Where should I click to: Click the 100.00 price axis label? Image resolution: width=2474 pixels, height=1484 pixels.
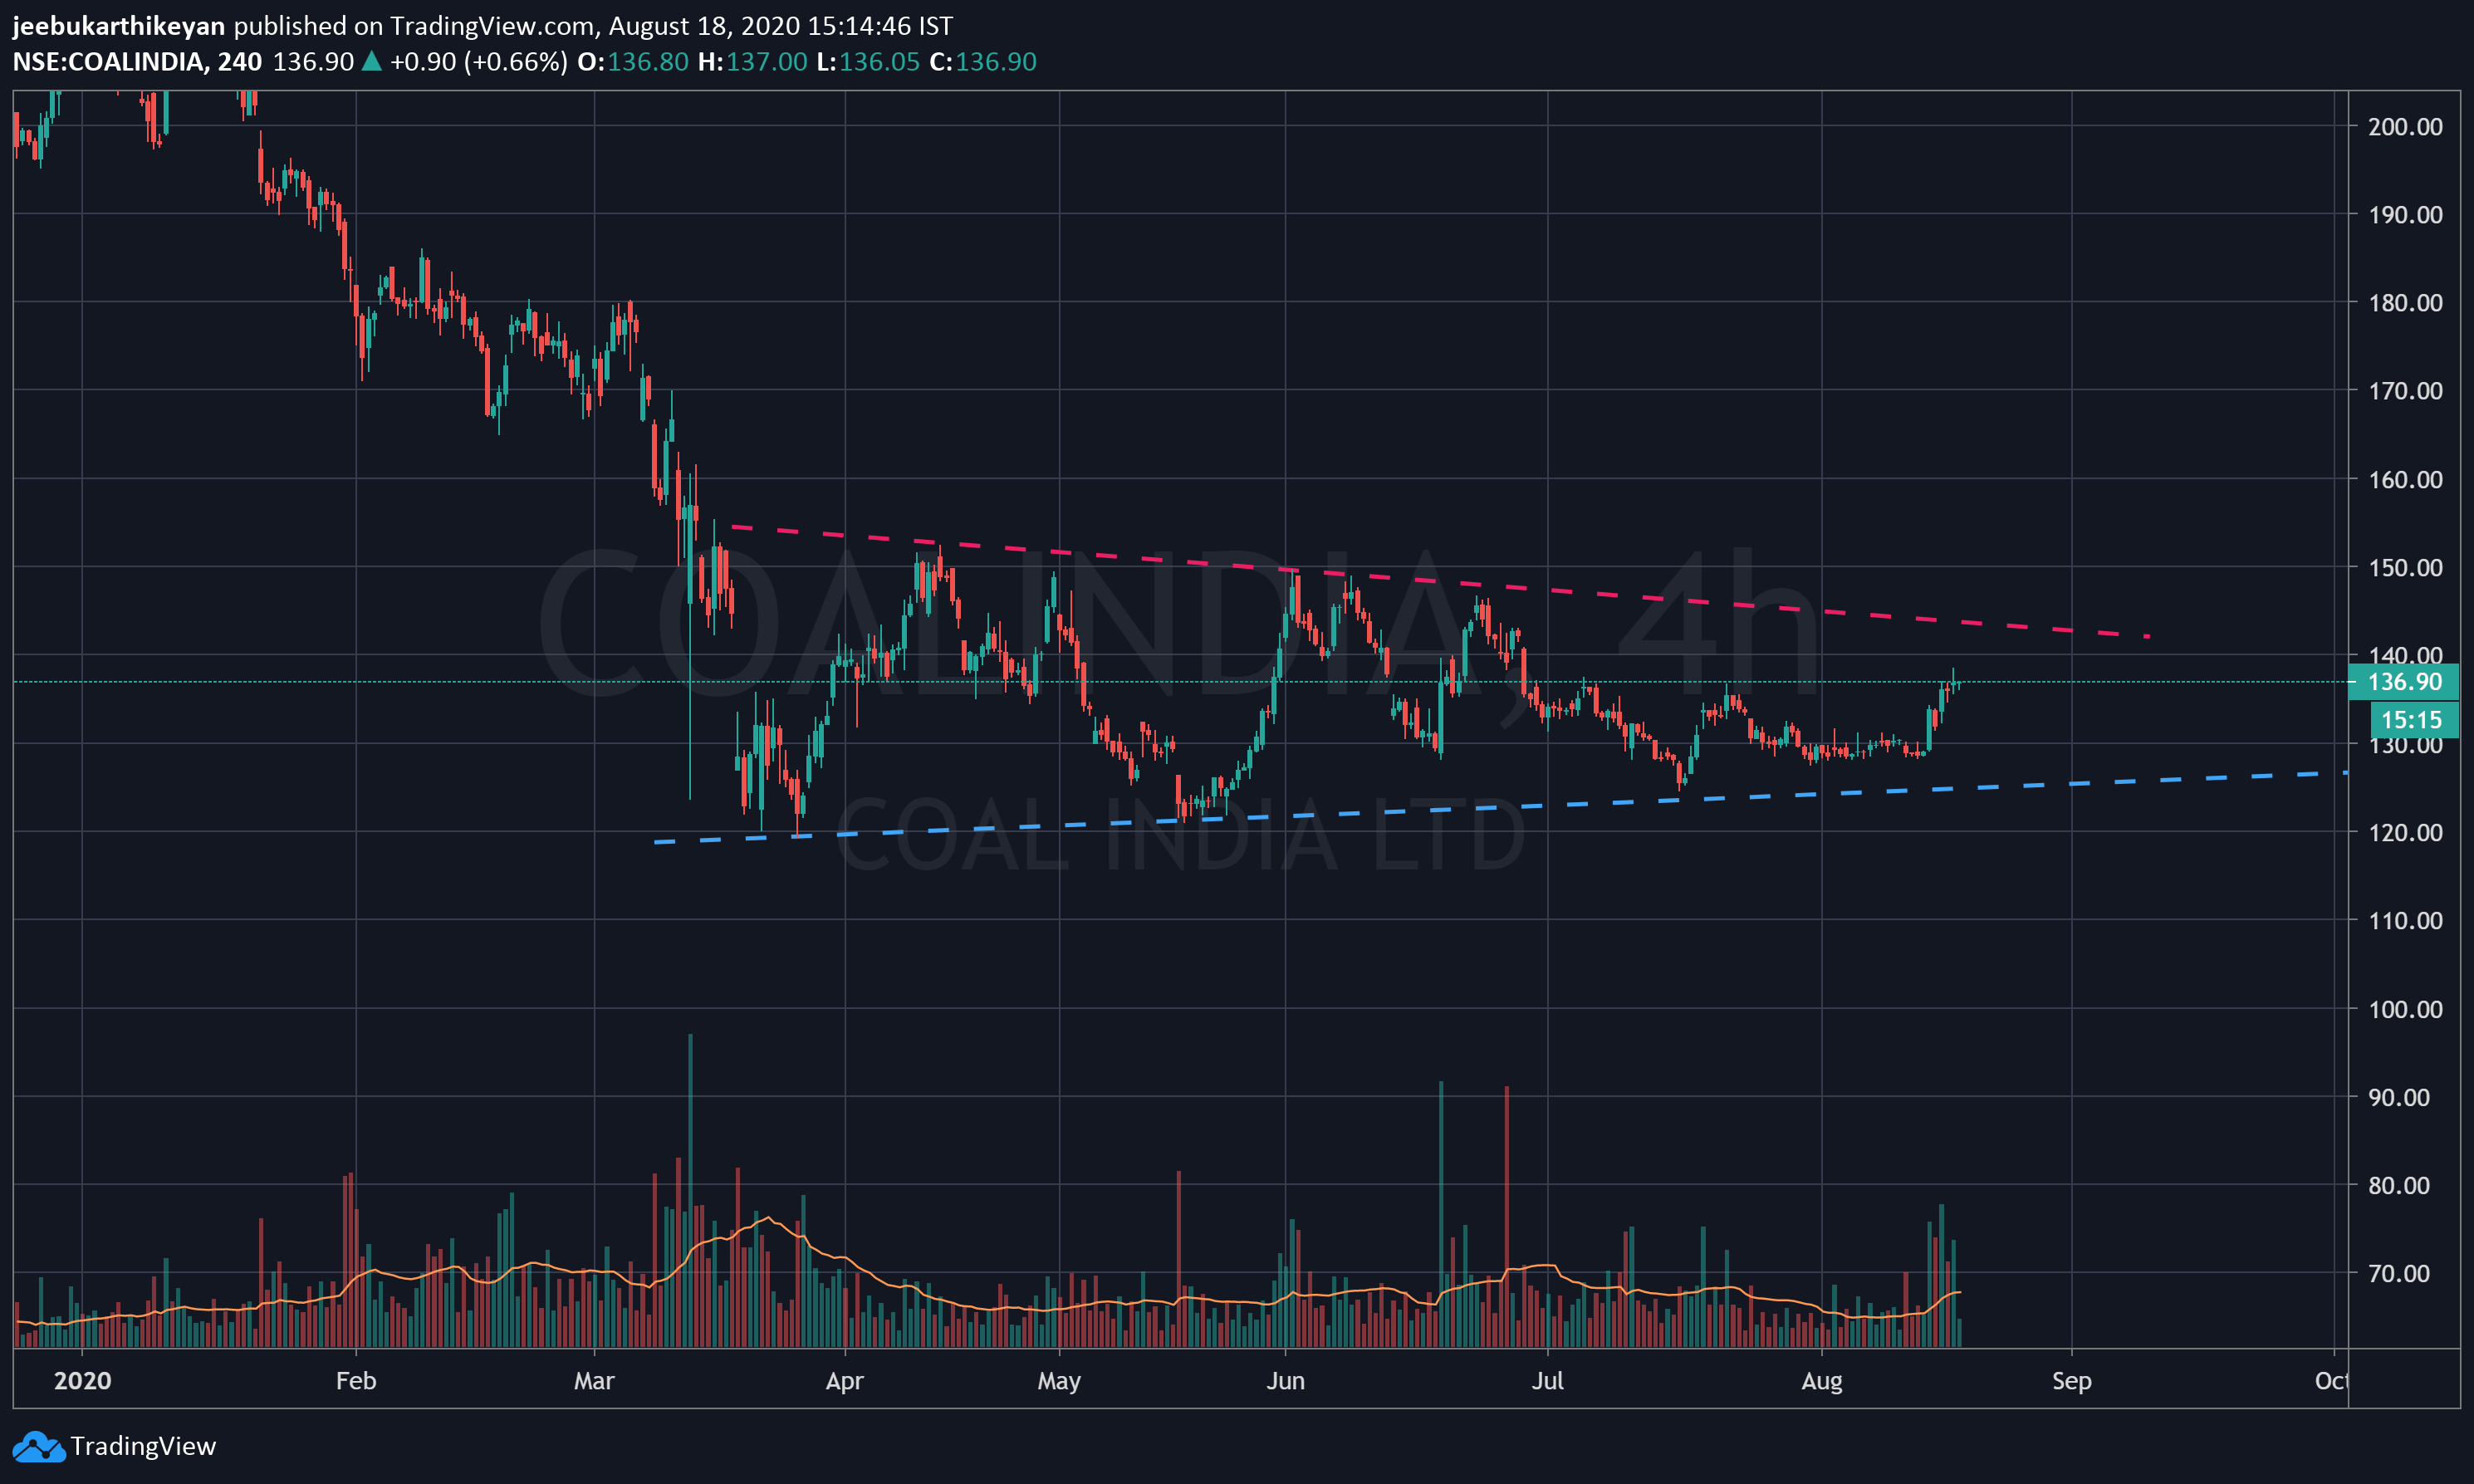(2405, 1009)
